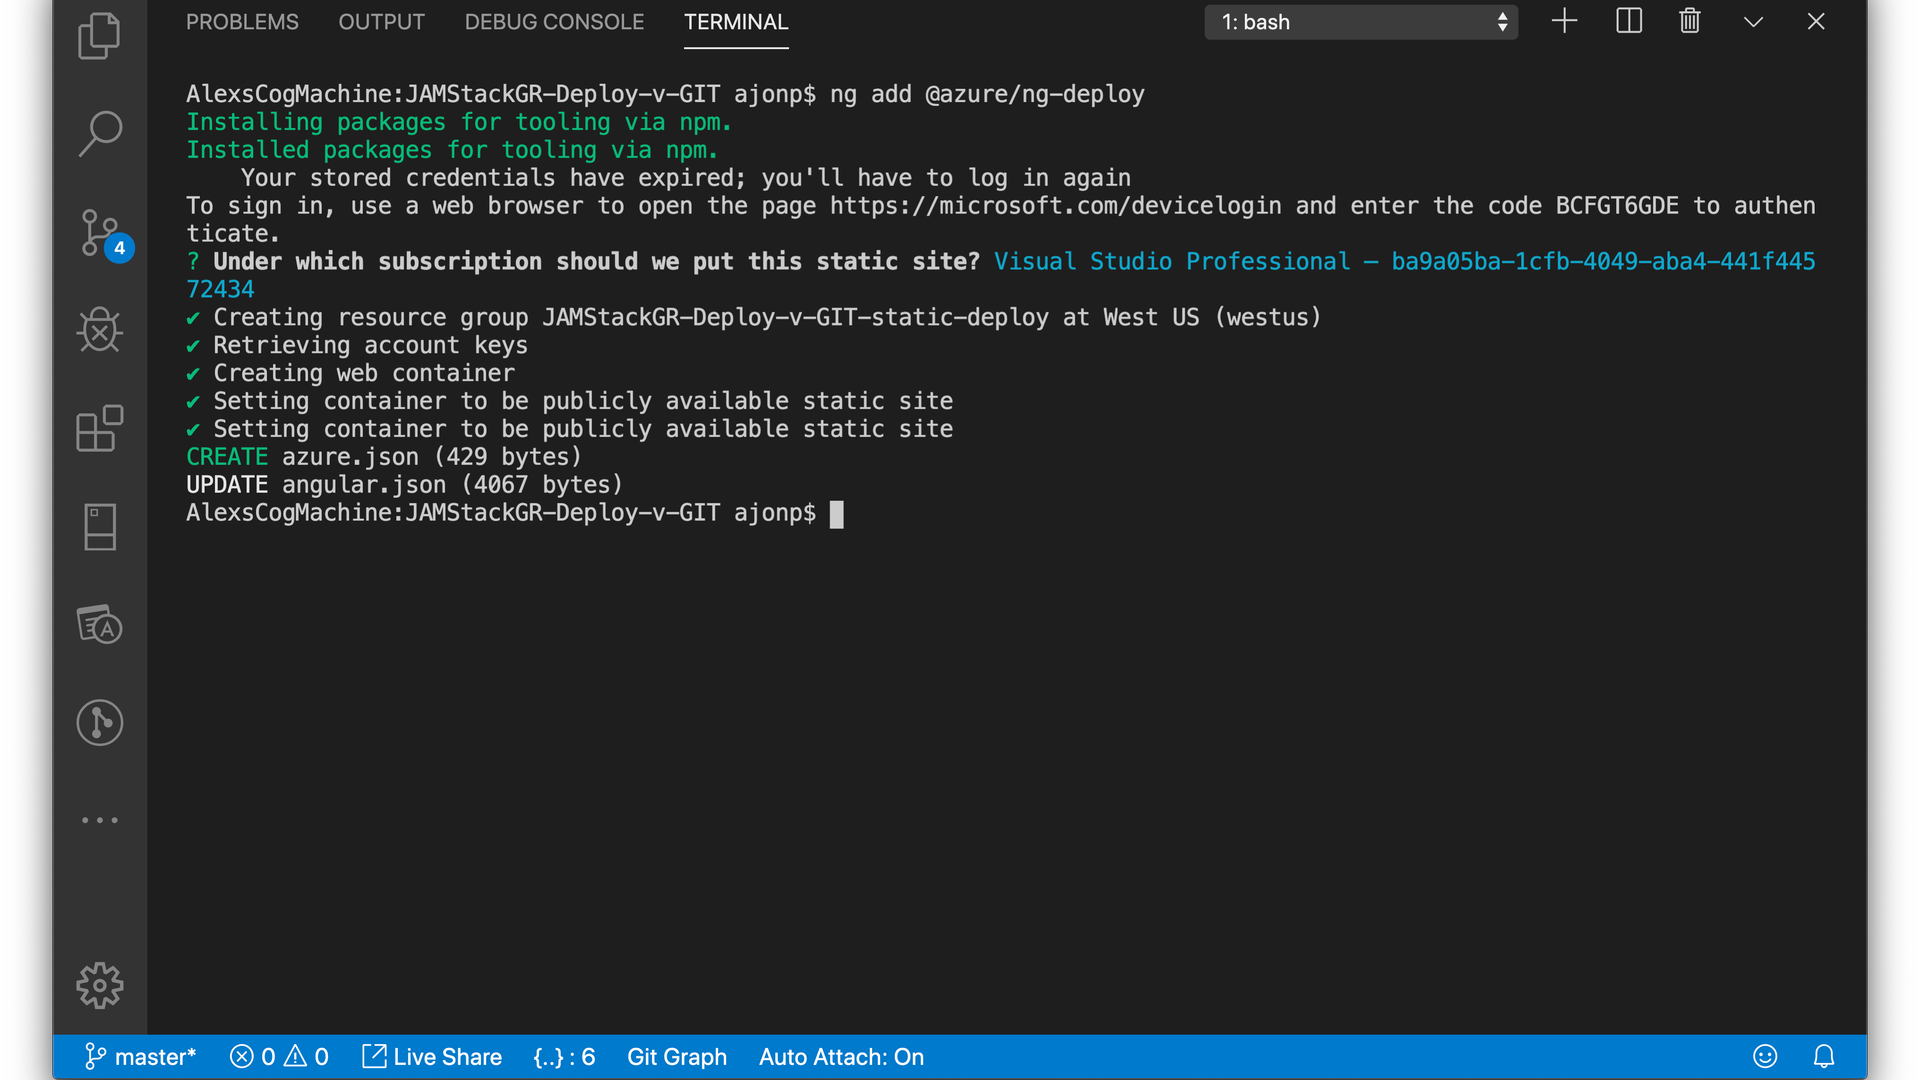Image resolution: width=1920 pixels, height=1080 pixels.
Task: Open the 1: bash terminal selector
Action: pos(1361,22)
